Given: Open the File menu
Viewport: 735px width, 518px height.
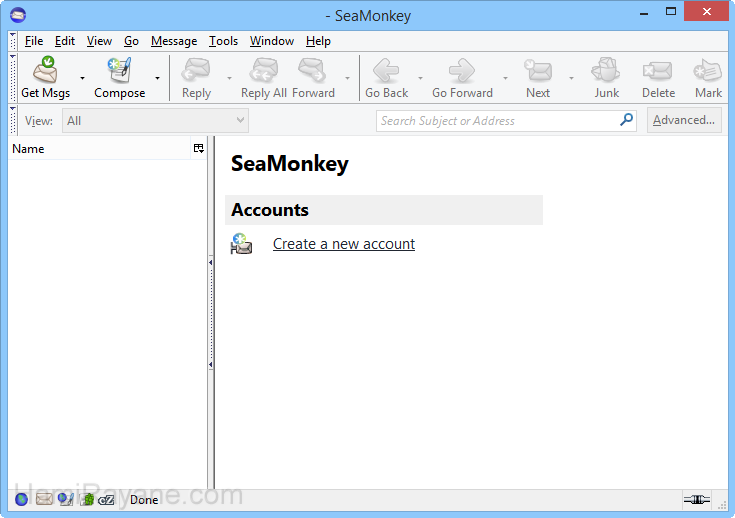Looking at the screenshot, I should (34, 41).
